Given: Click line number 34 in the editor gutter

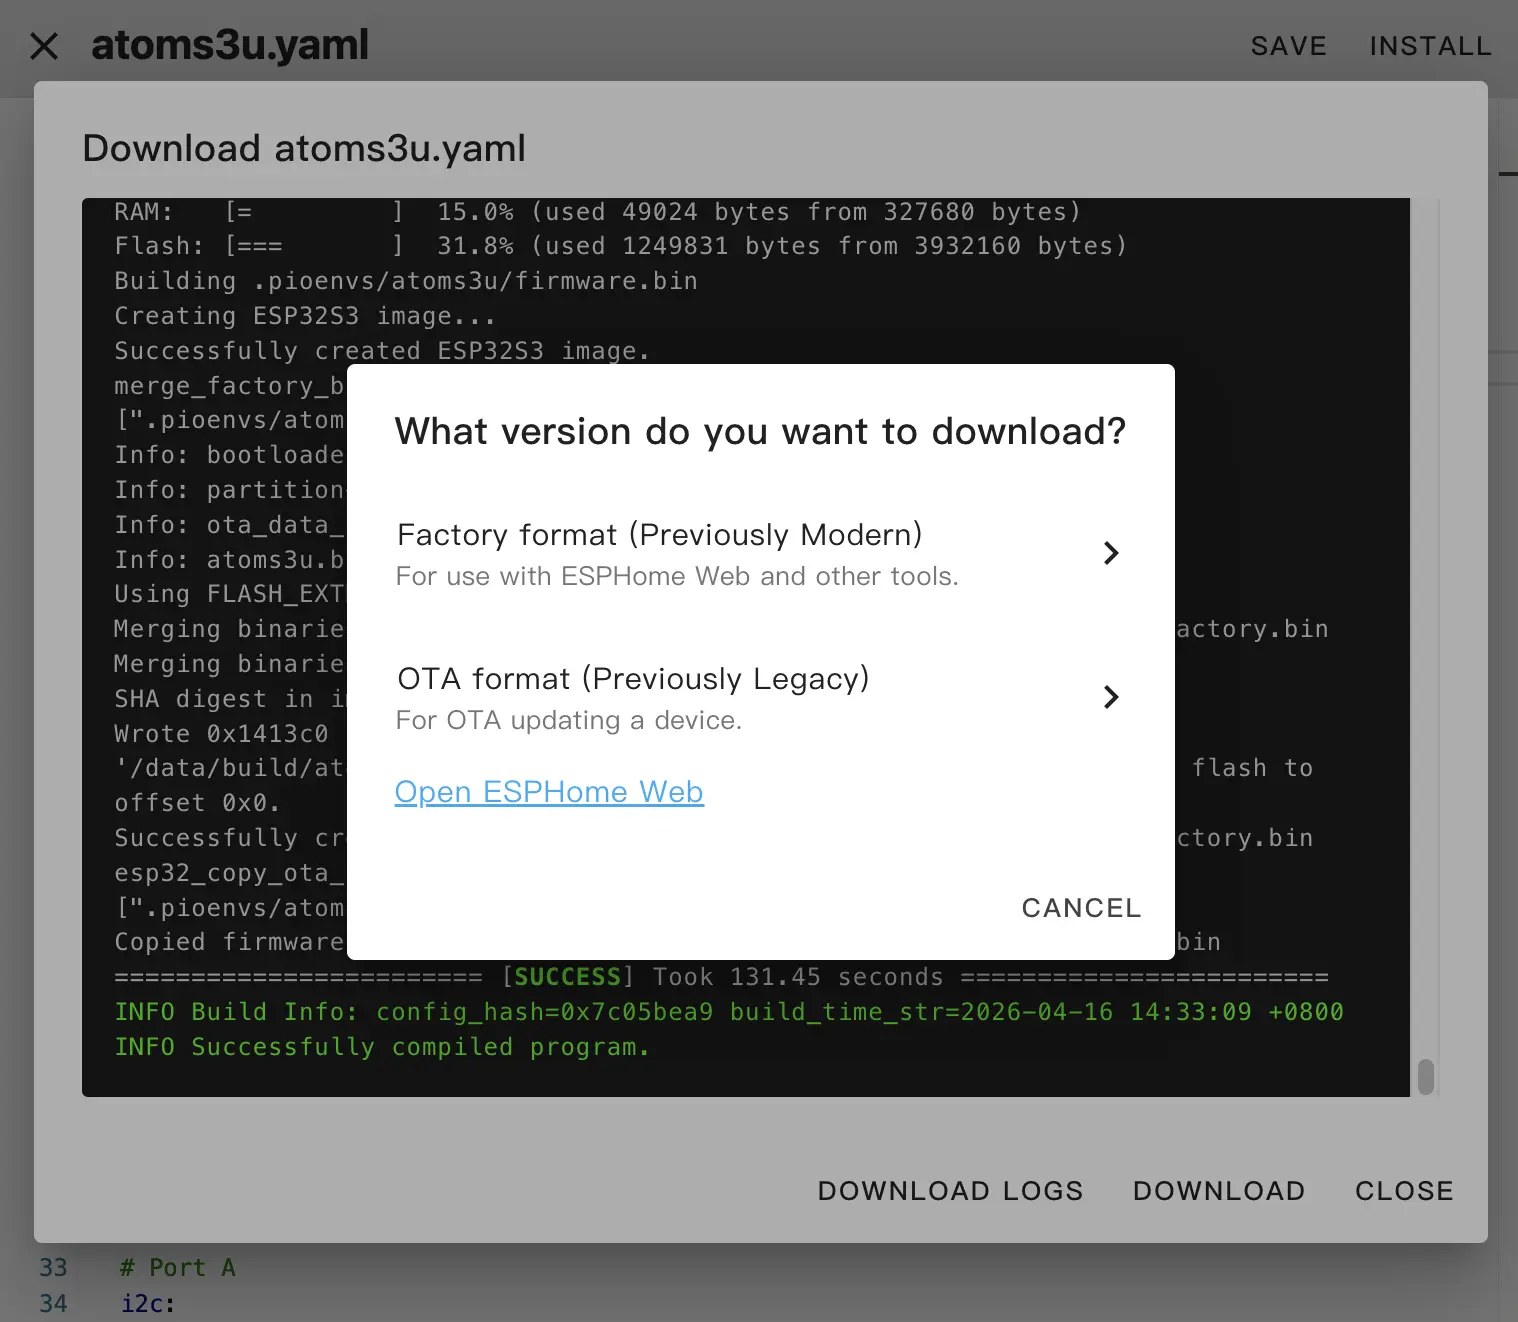Looking at the screenshot, I should [x=54, y=1304].
